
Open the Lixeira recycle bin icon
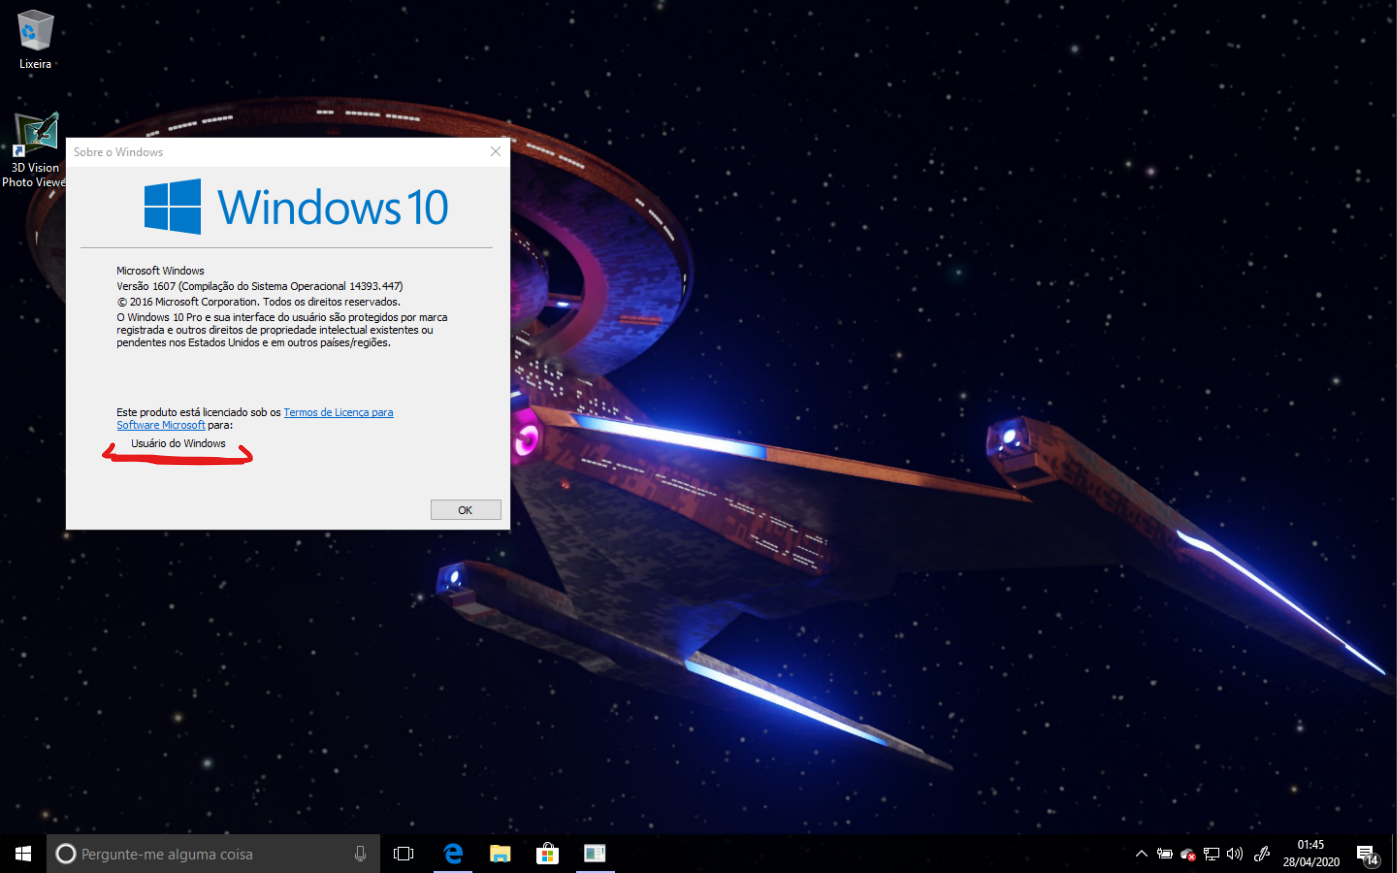(x=35, y=40)
